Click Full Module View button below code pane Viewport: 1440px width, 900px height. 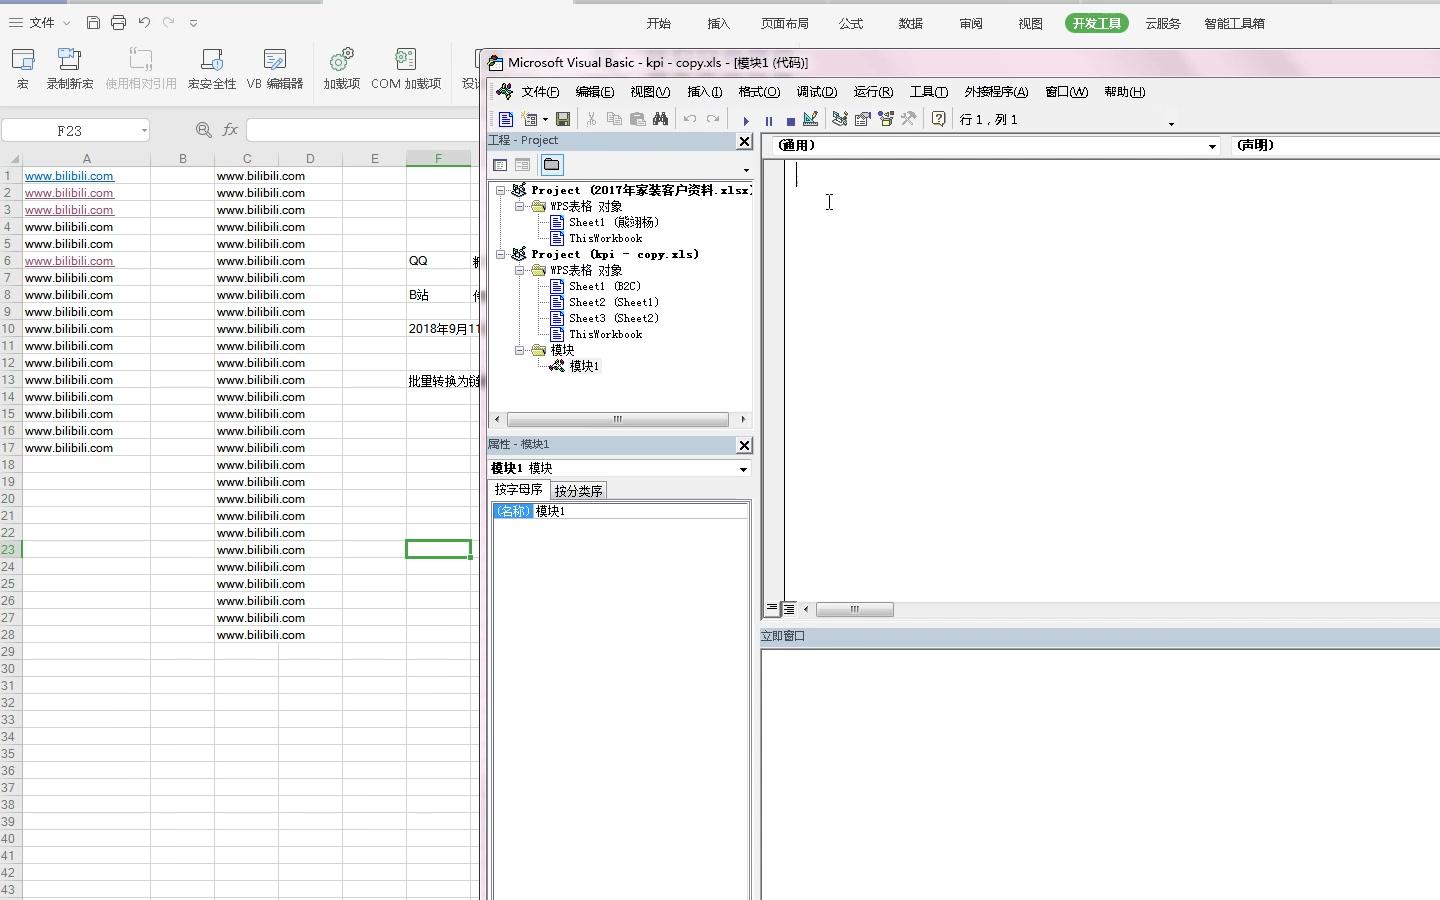(788, 608)
